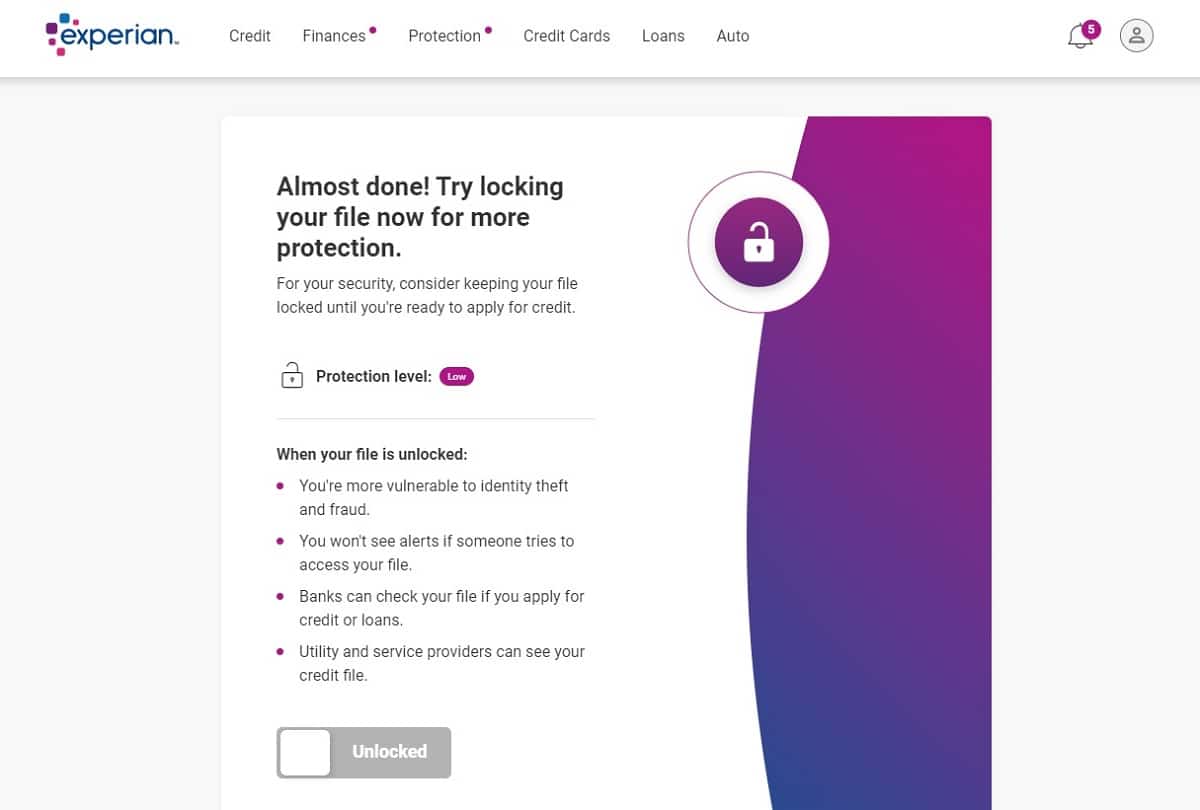The height and width of the screenshot is (810, 1200).
Task: Open the Loans page
Action: click(663, 36)
